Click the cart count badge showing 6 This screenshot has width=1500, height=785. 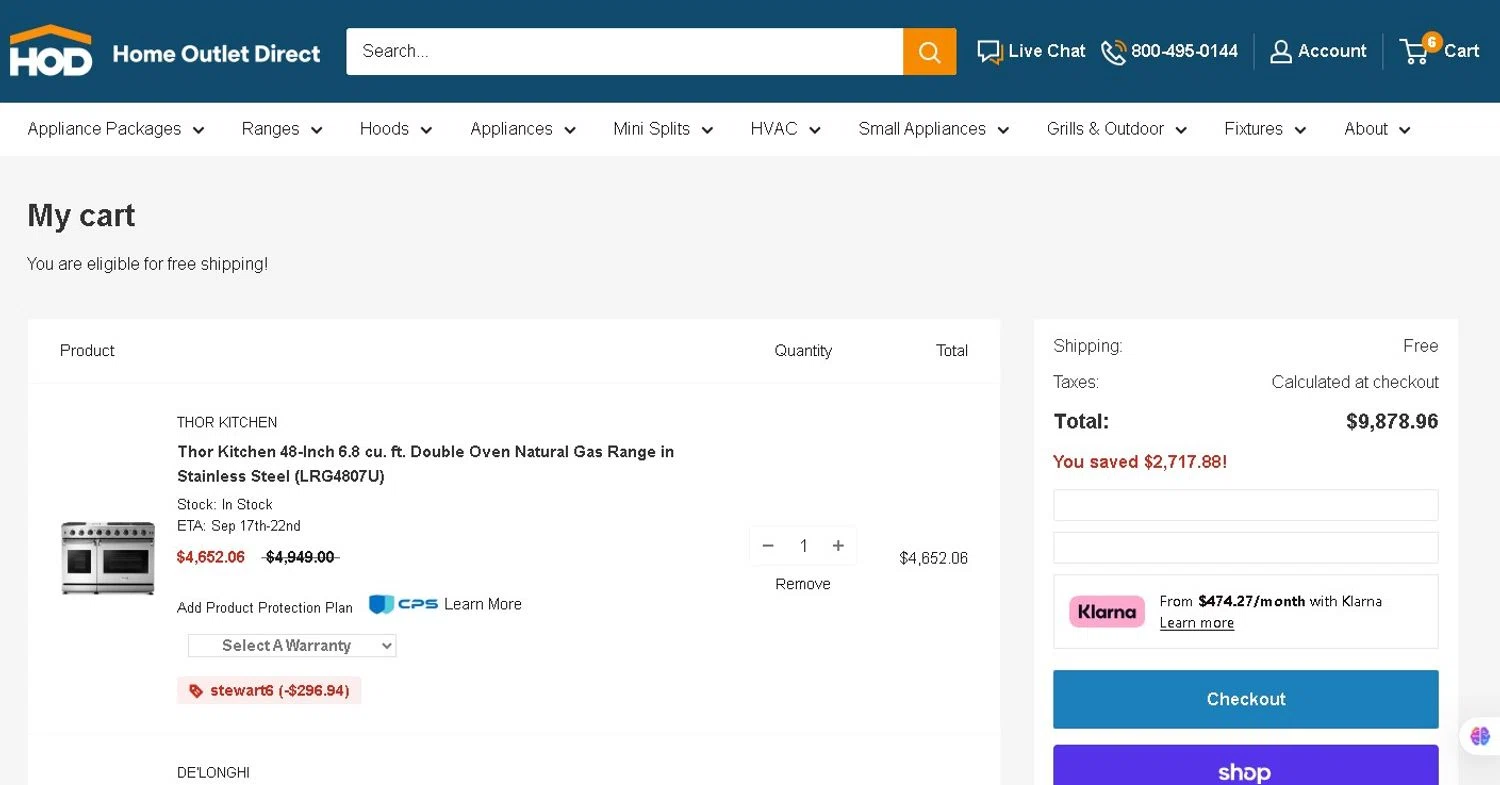(x=1432, y=42)
